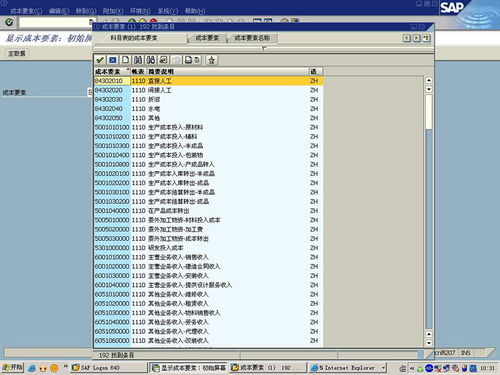The width and height of the screenshot is (500, 375).
Task: Select row 84302030 折旧
Action: click(x=208, y=100)
